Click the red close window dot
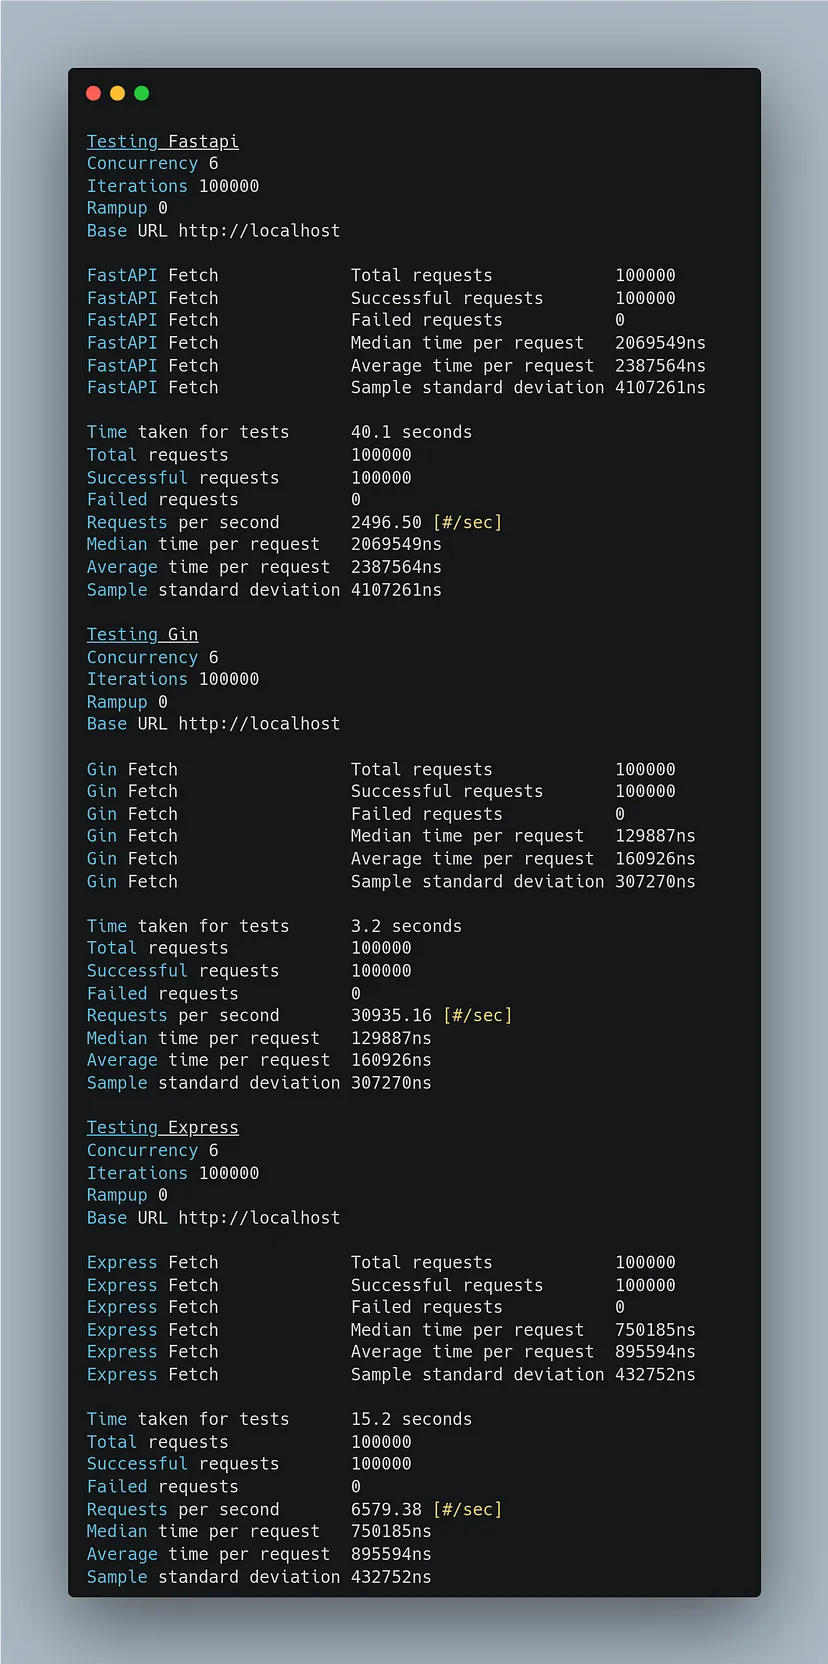The height and width of the screenshot is (1664, 828). point(93,93)
